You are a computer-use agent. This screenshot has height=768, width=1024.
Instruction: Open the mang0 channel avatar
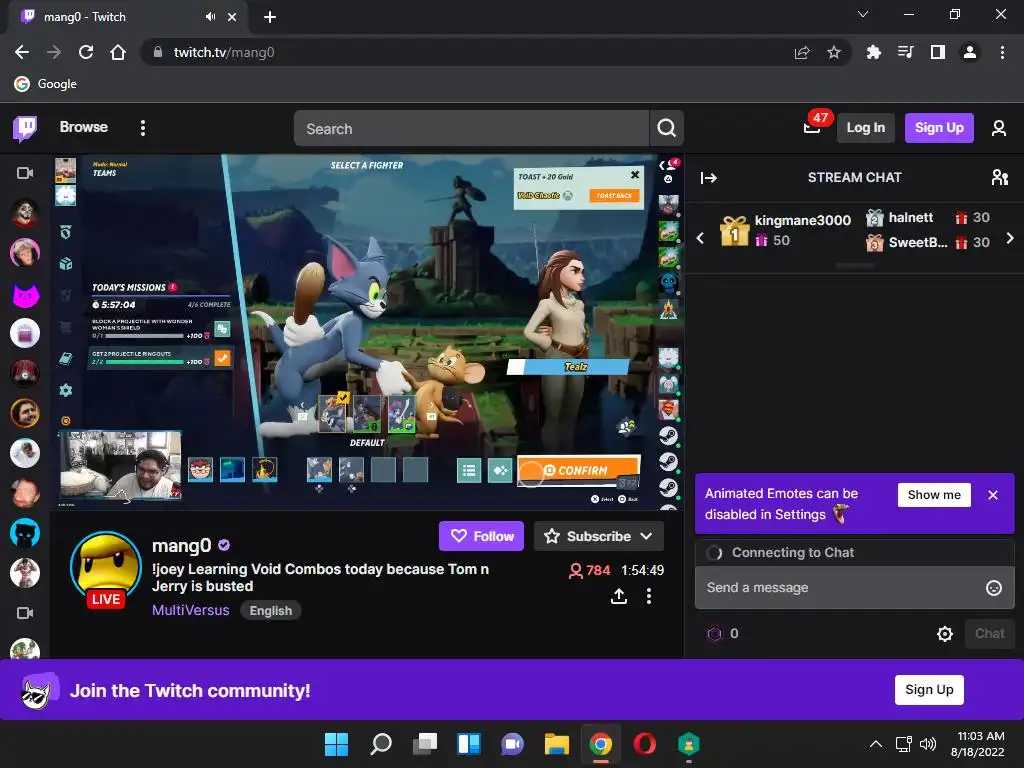click(x=106, y=567)
